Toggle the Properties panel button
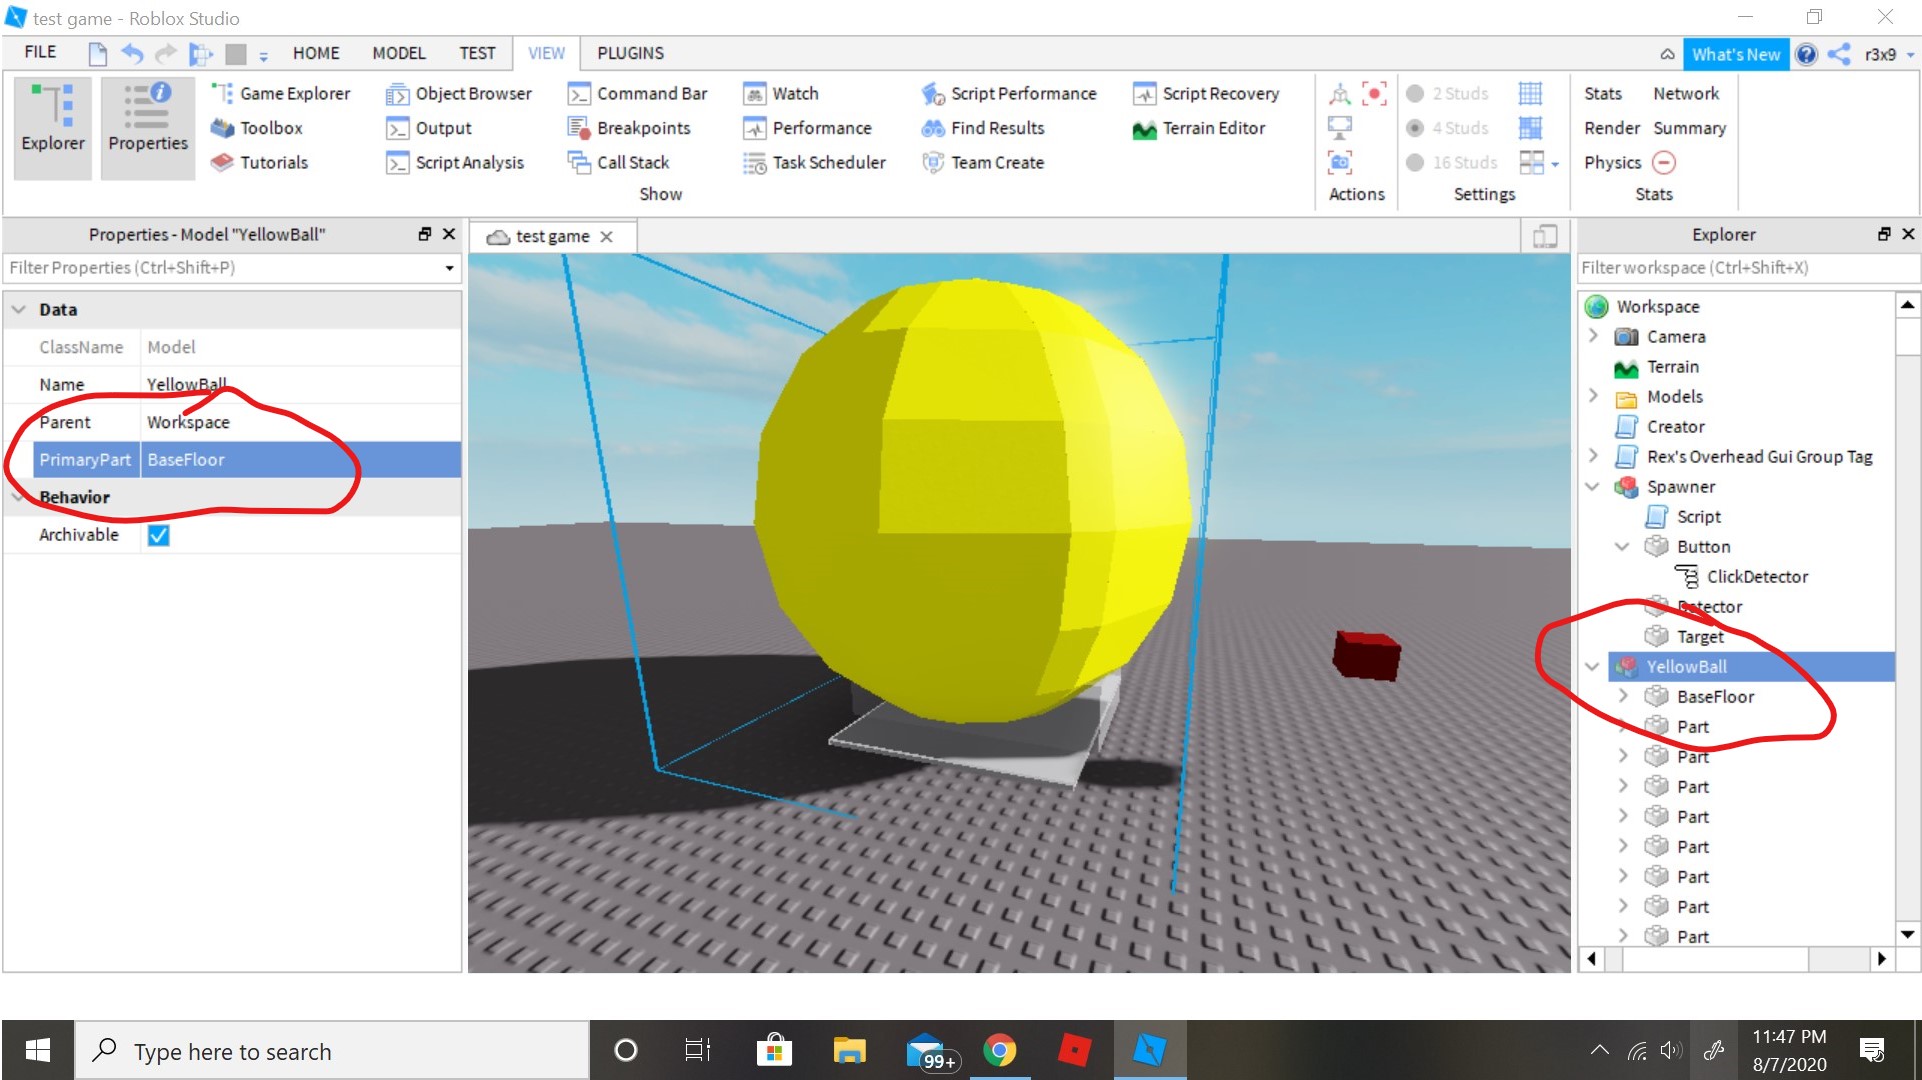Viewport: 1922px width, 1080px height. (x=148, y=127)
